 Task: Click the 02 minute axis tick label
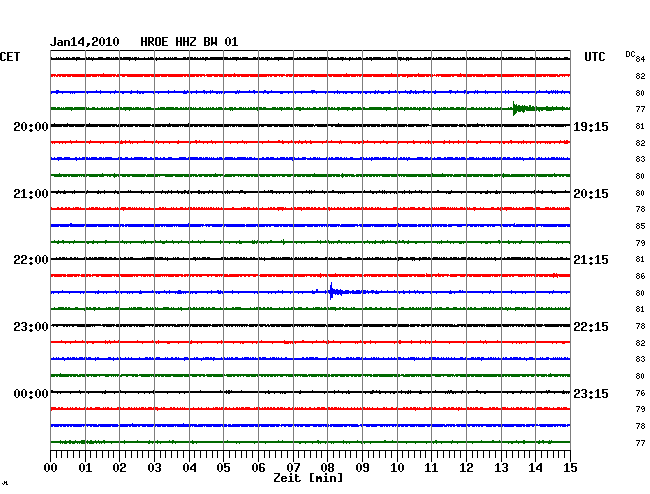click(119, 467)
